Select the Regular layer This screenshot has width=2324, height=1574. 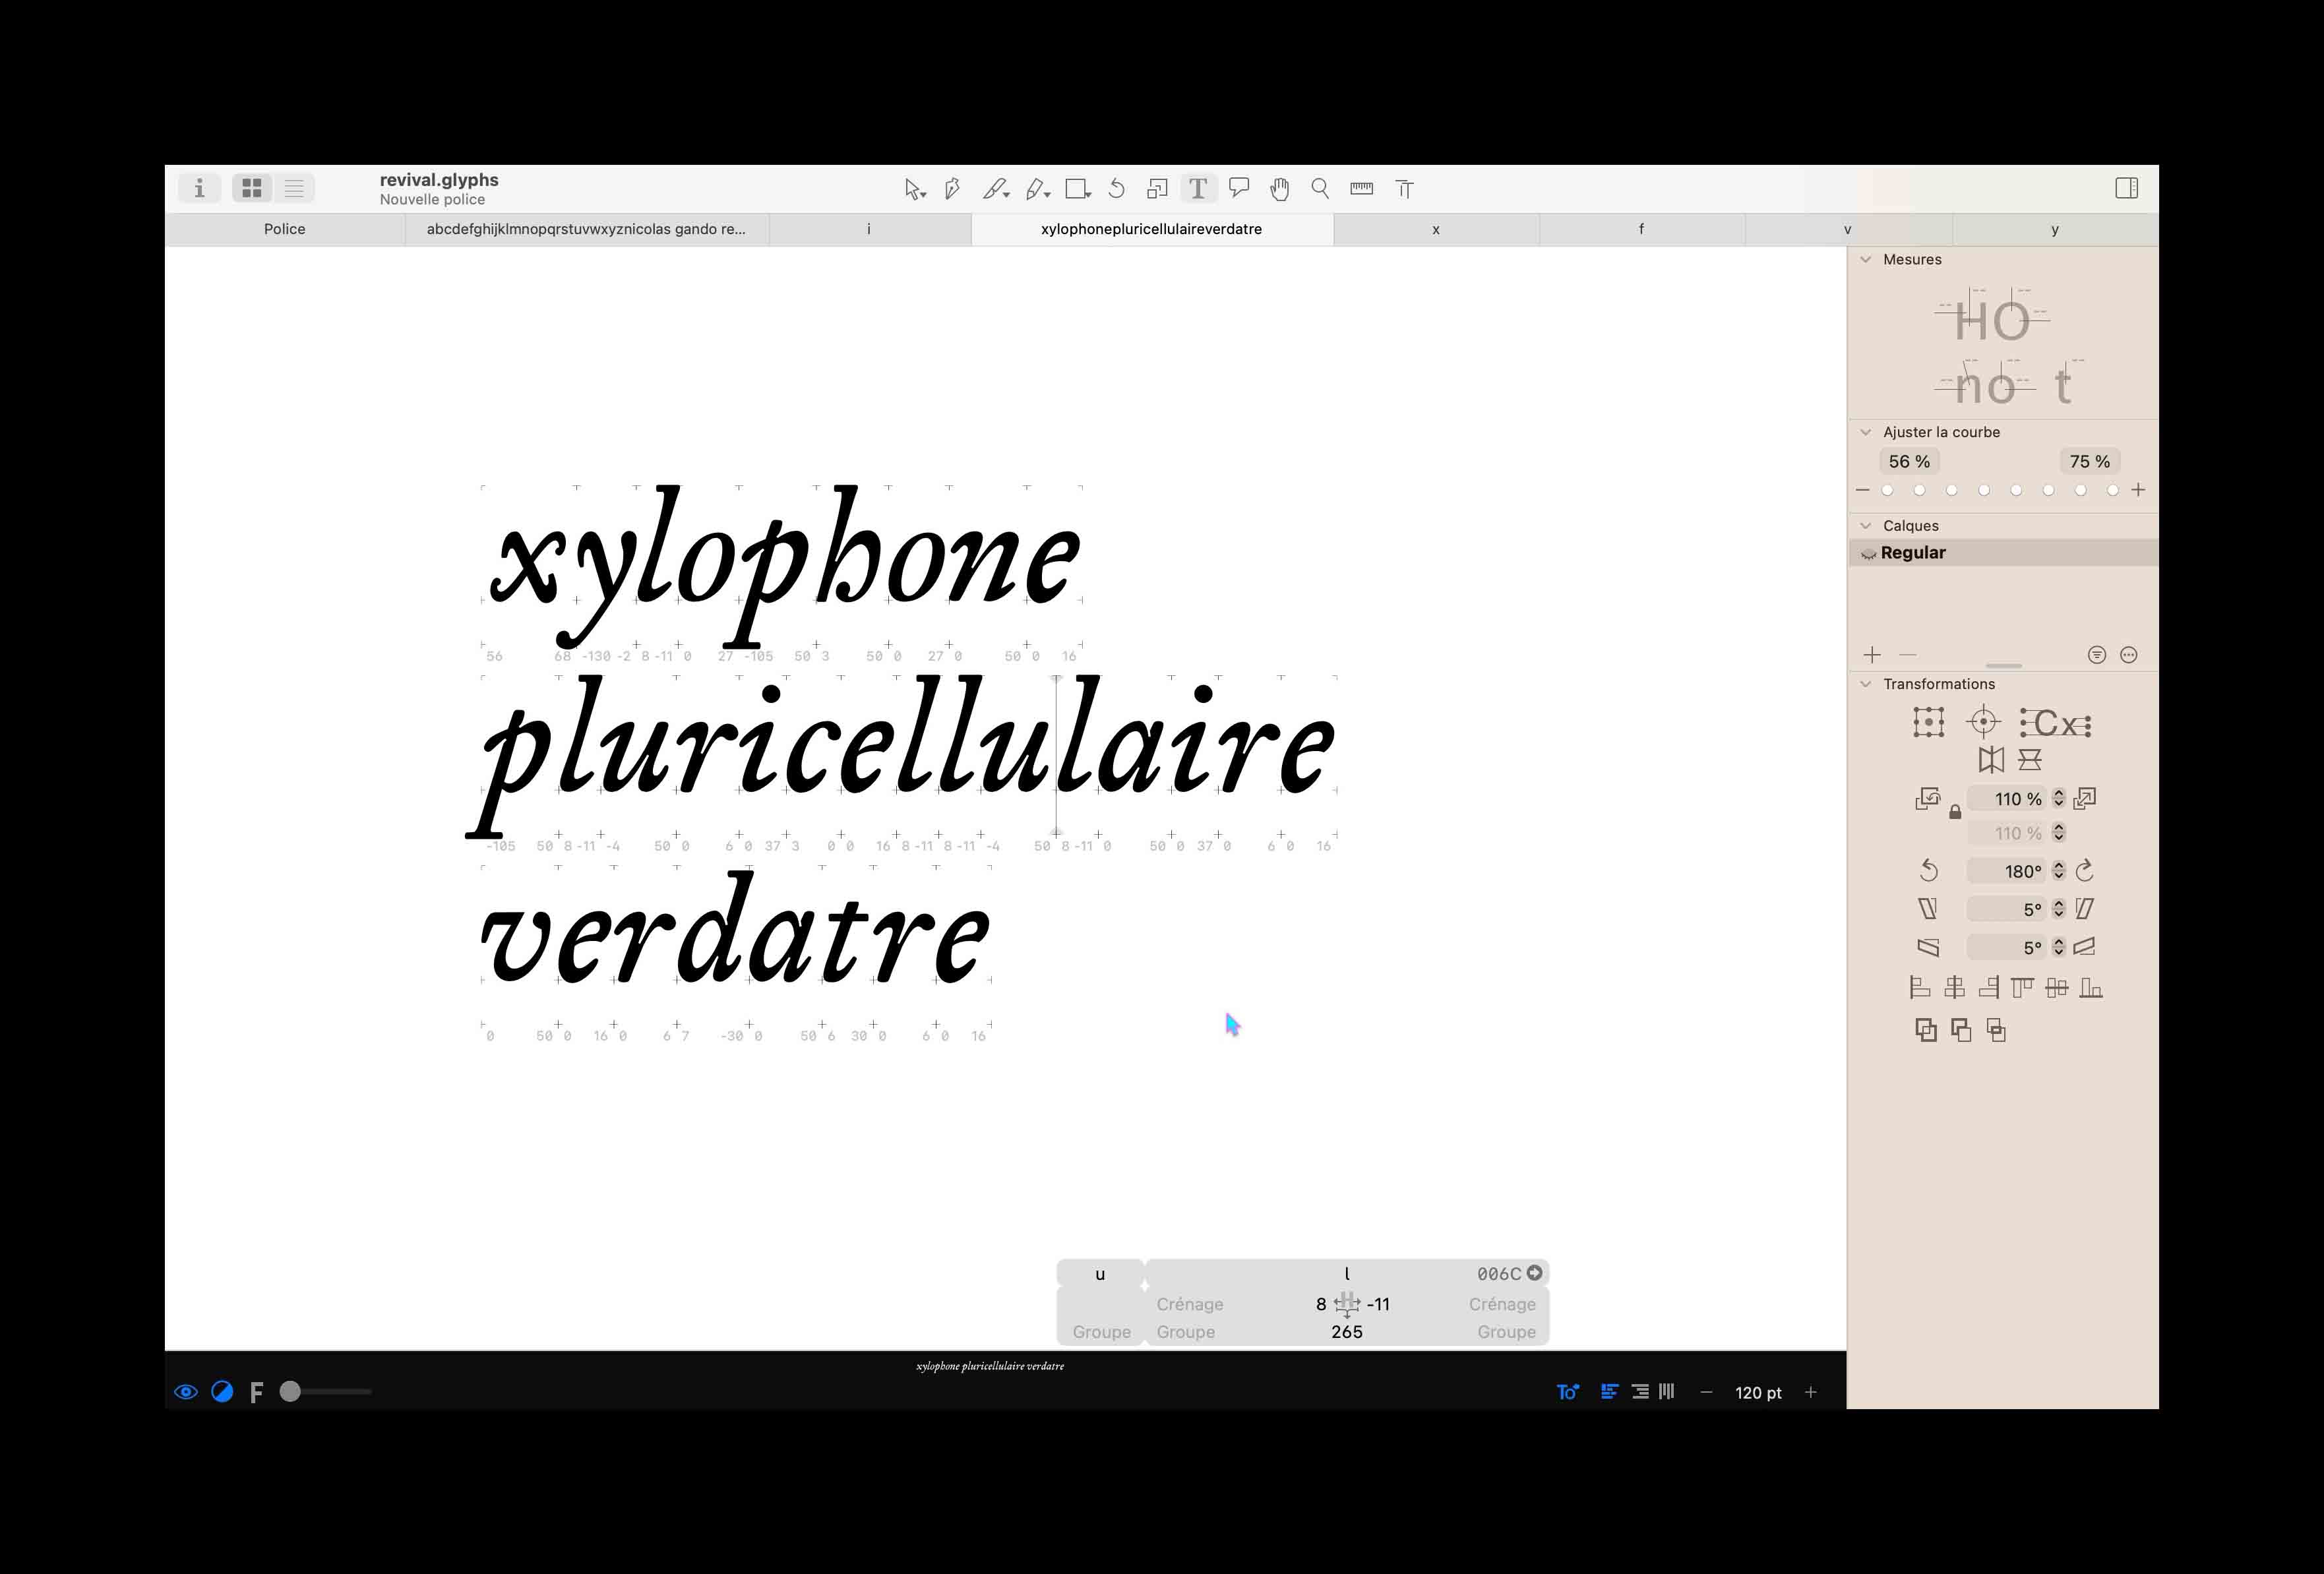[1912, 553]
